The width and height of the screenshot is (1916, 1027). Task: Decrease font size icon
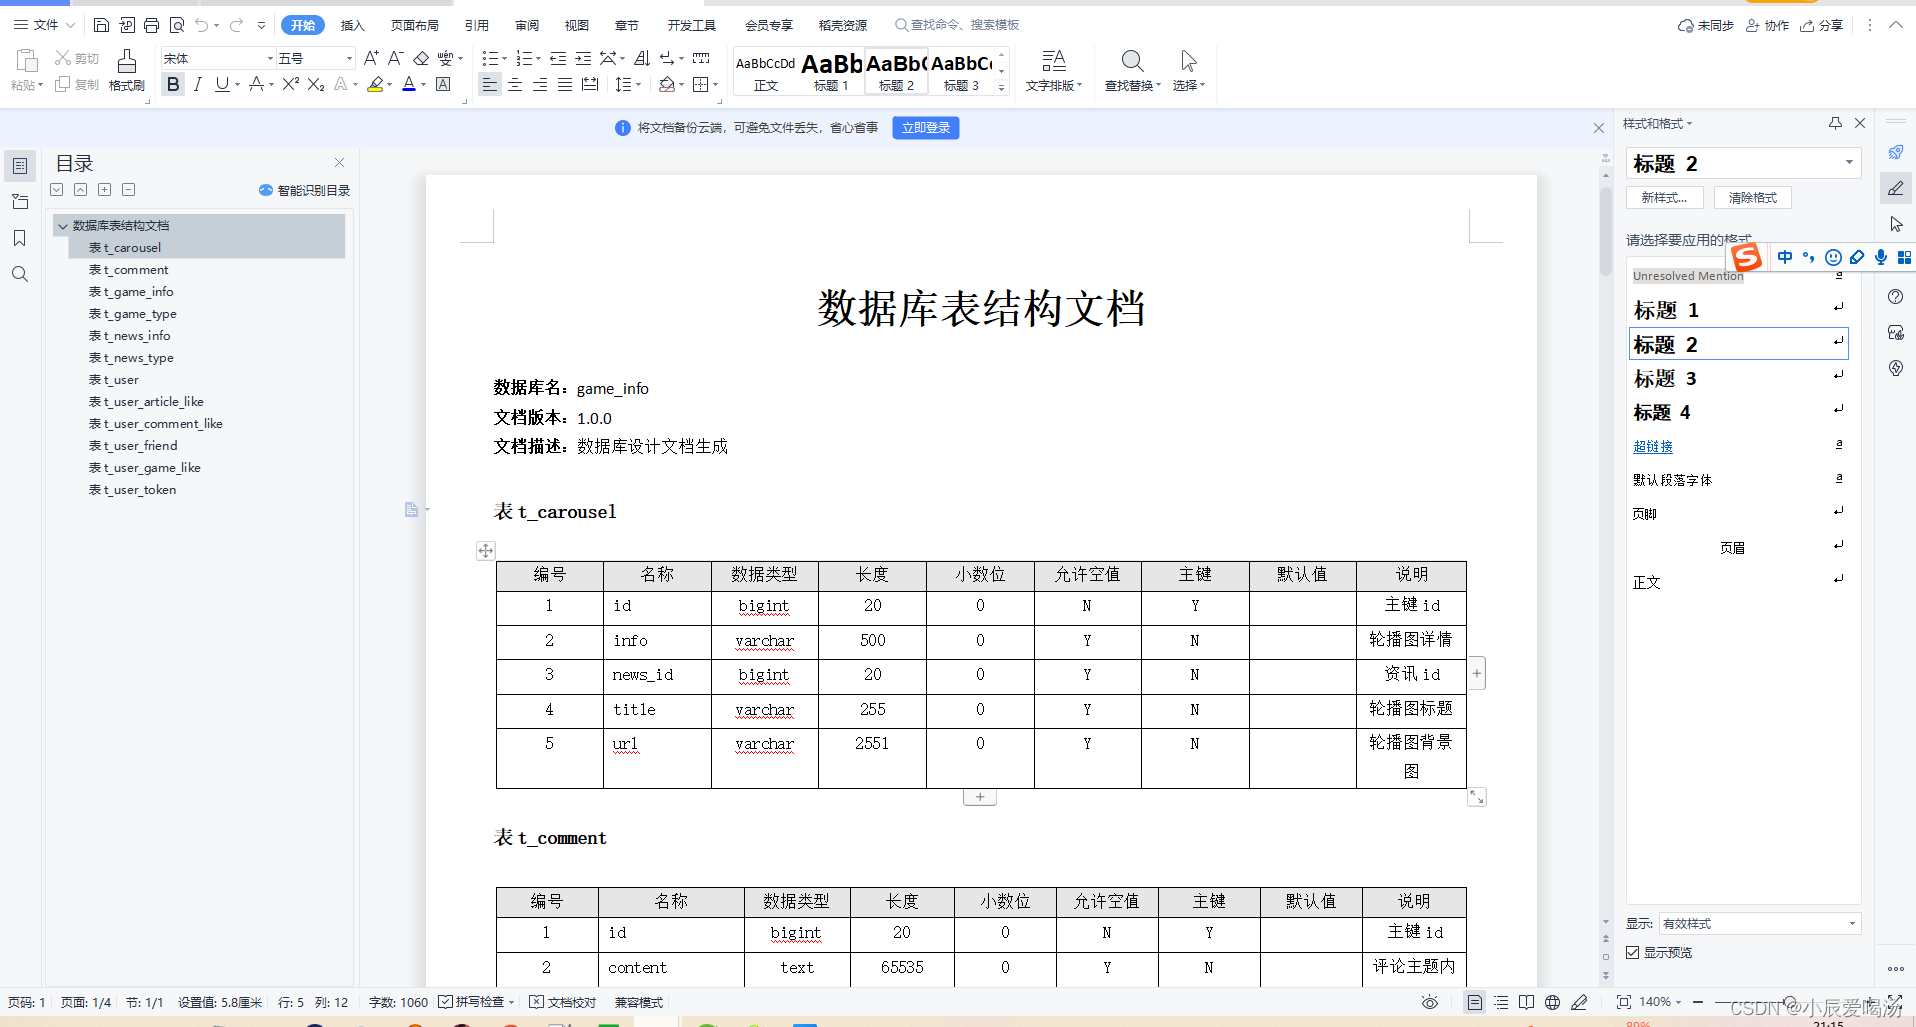(x=396, y=58)
